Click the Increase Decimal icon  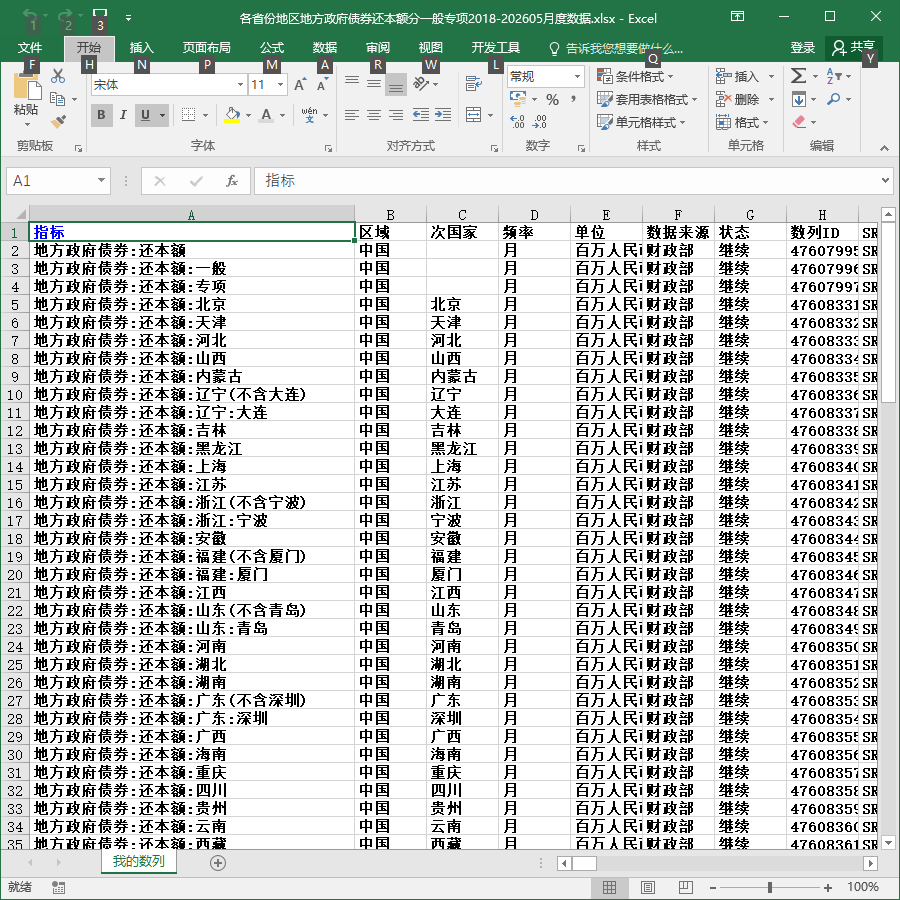pos(517,121)
